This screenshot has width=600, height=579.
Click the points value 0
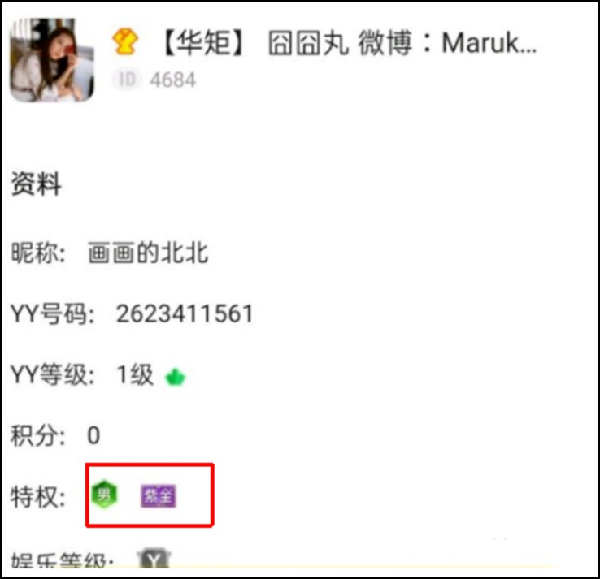coord(94,435)
